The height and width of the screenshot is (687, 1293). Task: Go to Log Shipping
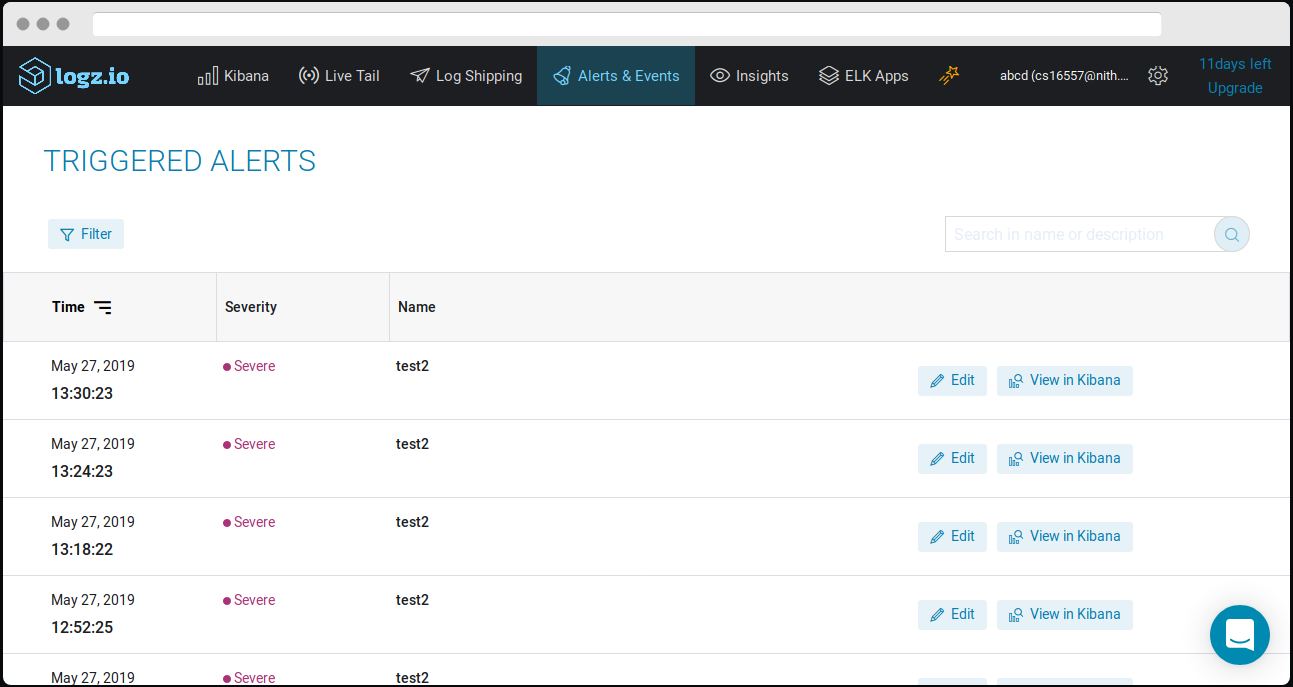point(466,76)
